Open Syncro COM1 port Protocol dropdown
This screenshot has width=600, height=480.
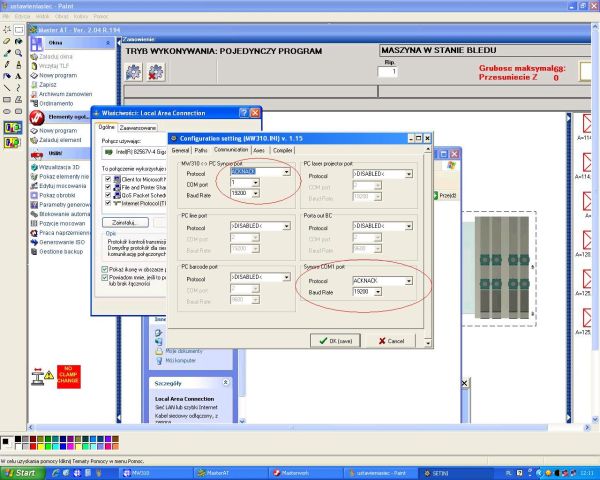tap(409, 281)
